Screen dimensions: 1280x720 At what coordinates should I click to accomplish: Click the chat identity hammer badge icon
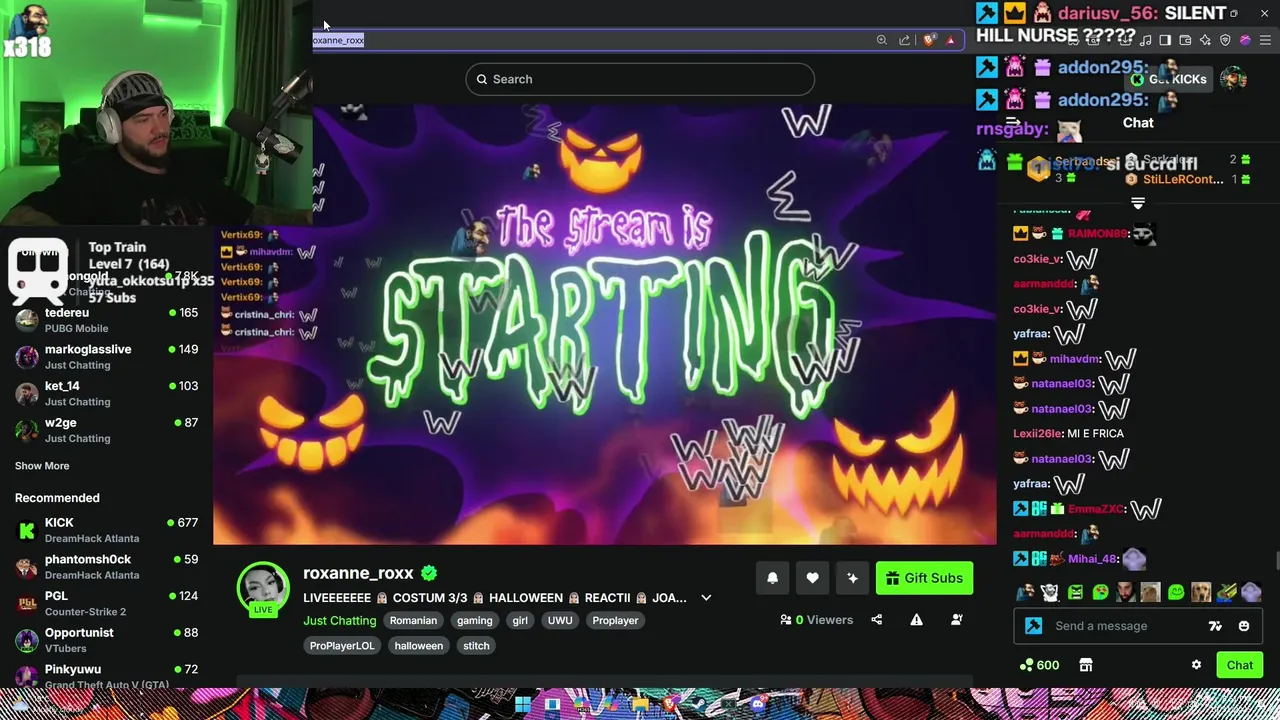click(x=1034, y=626)
